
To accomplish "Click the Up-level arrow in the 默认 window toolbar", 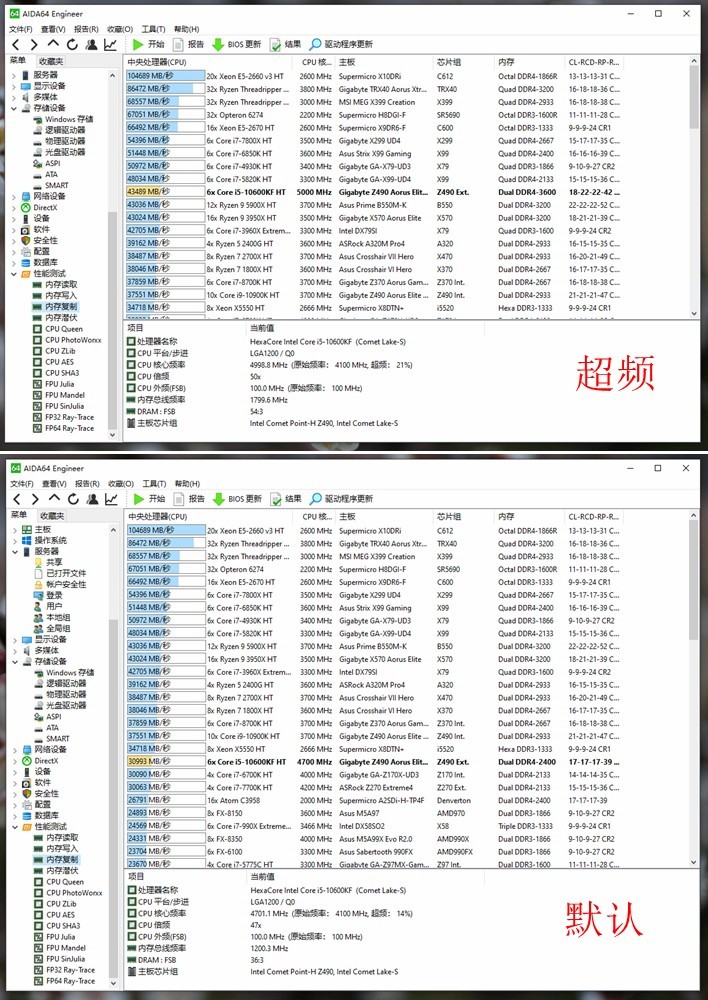I will point(54,498).
